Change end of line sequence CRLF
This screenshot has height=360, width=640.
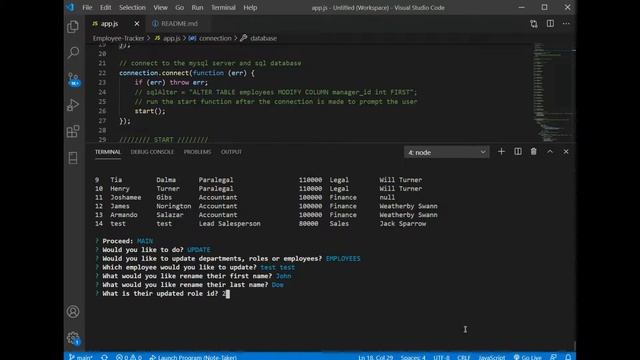coord(464,357)
